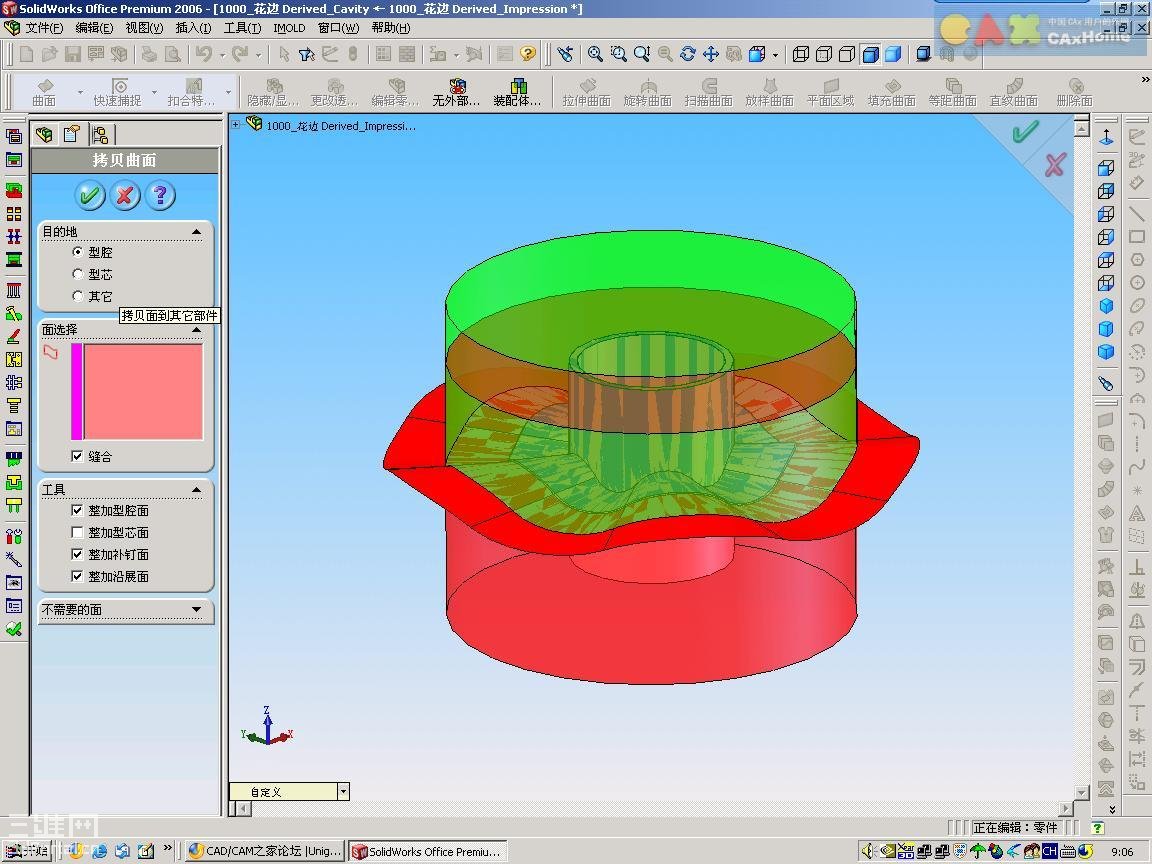Viewport: 1152px width, 864px height.
Task: Cancel with the red X in PropertyManager
Action: coord(125,195)
